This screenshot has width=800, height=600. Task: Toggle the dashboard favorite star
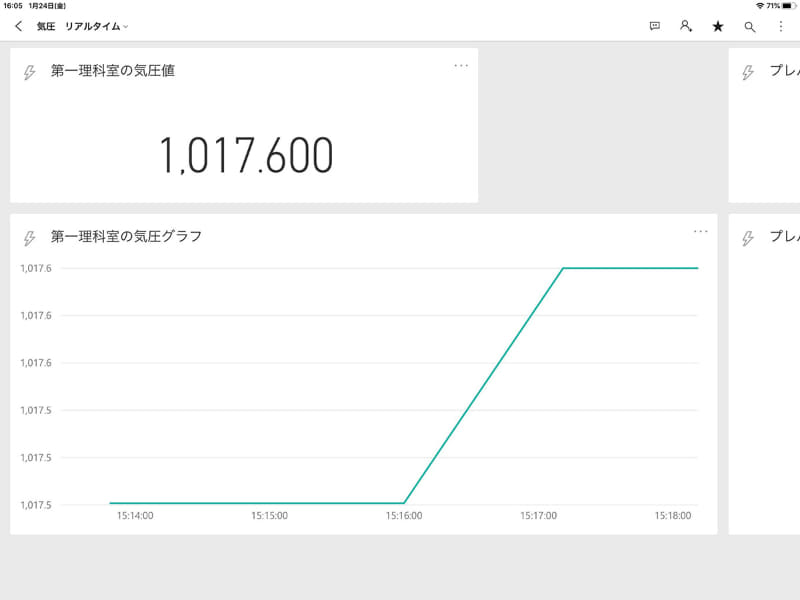[717, 24]
